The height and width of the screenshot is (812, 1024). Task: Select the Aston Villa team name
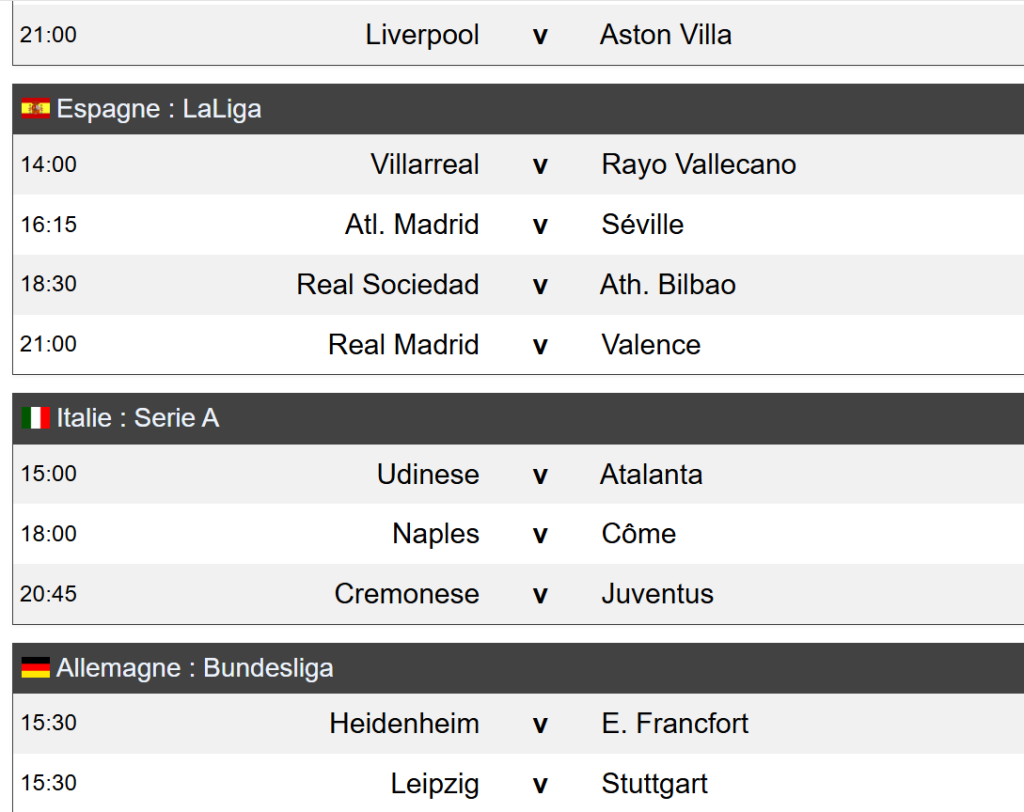click(x=665, y=35)
